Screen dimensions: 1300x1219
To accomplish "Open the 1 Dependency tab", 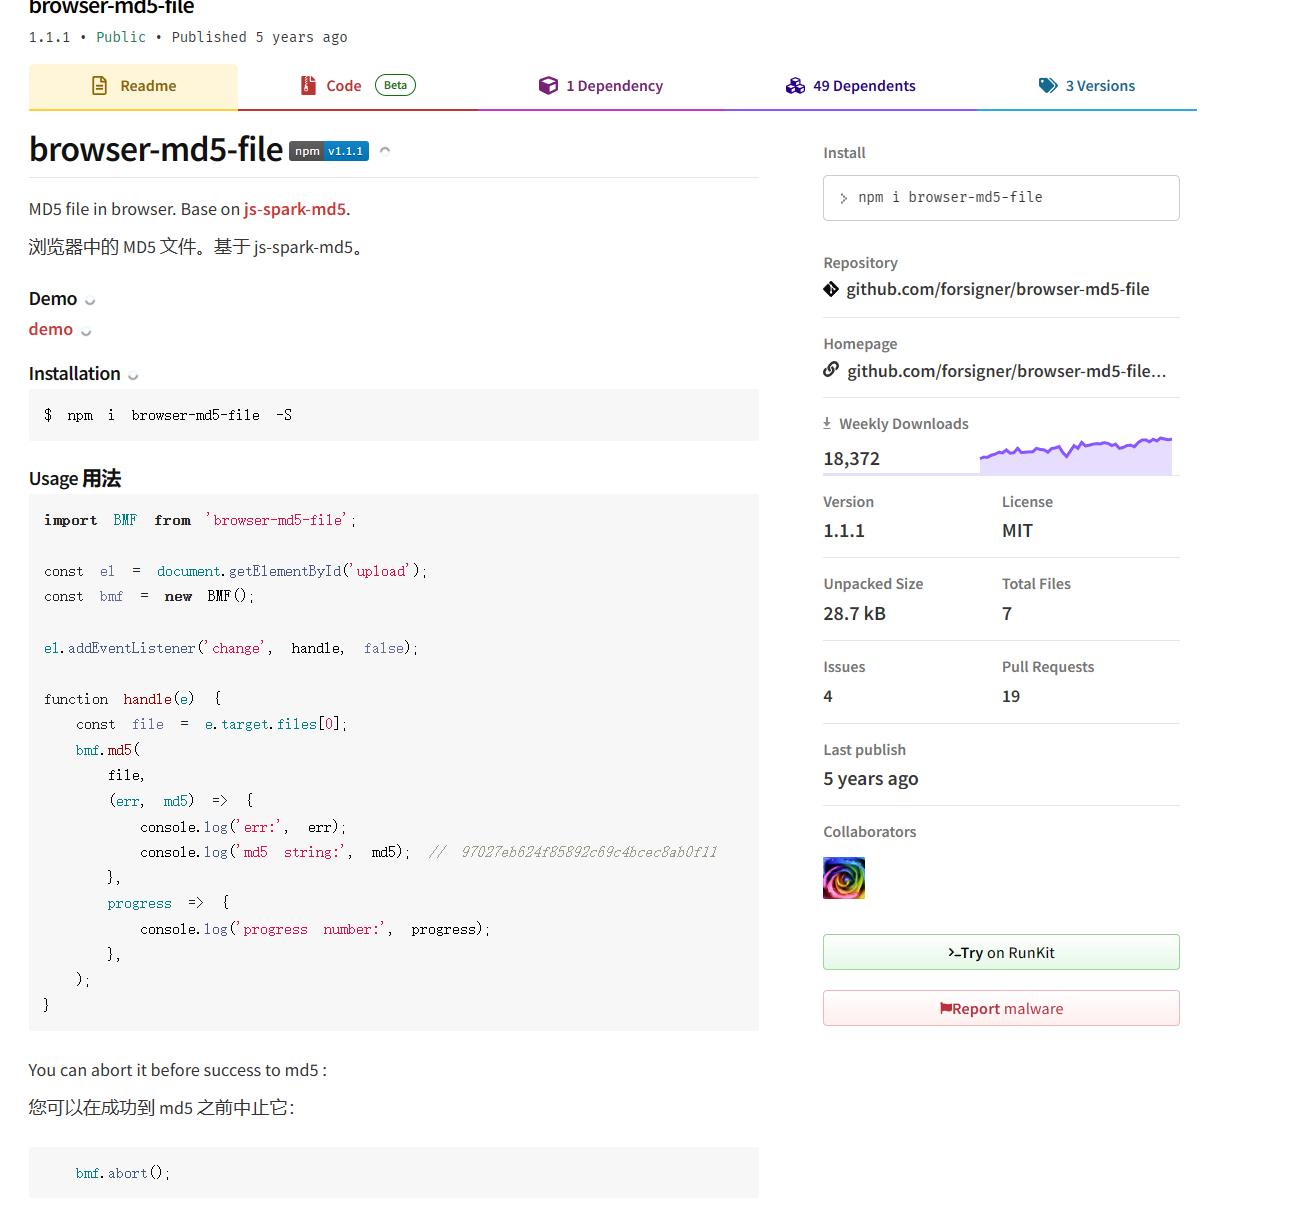I will point(600,86).
